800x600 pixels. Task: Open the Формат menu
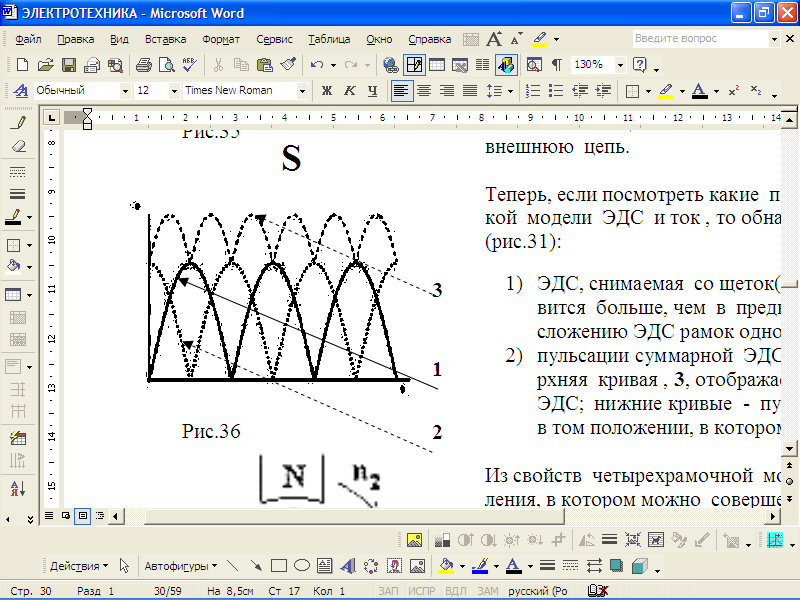[221, 39]
